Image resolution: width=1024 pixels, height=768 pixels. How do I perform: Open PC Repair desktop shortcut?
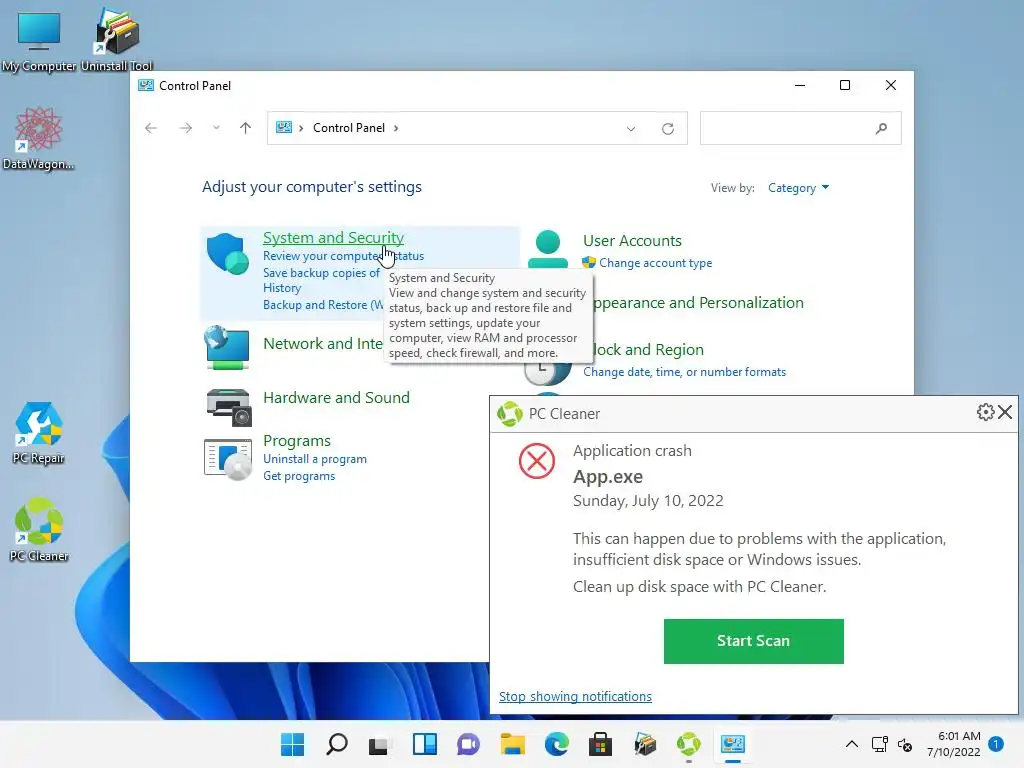(39, 432)
